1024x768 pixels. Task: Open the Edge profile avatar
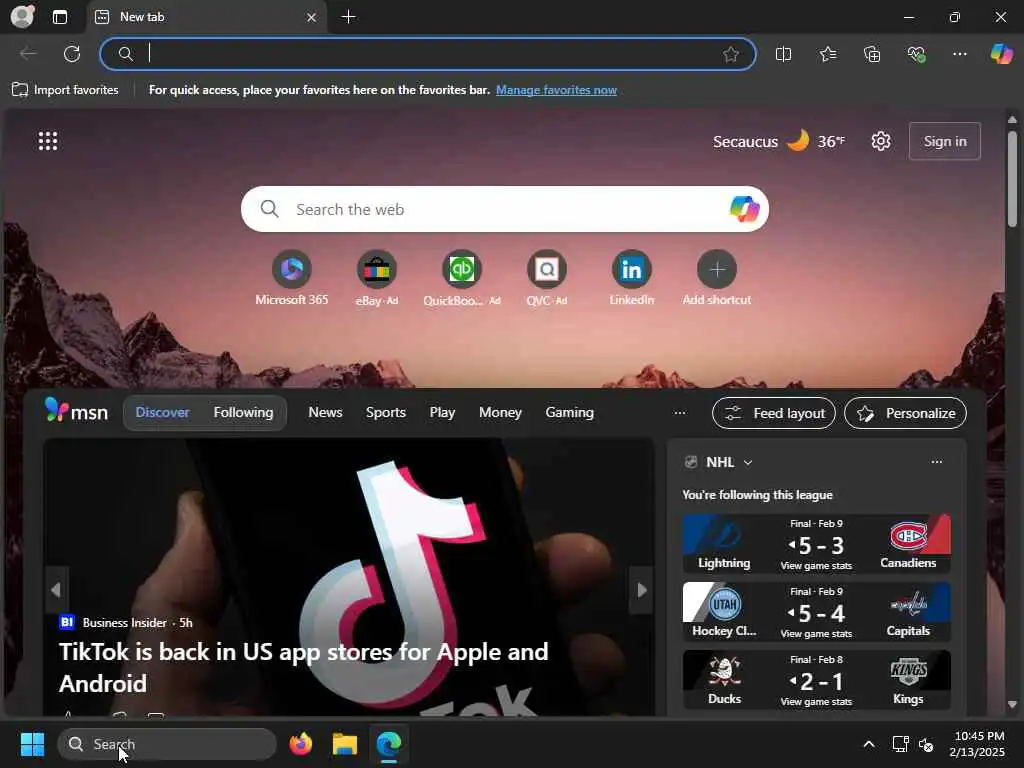pos(22,17)
